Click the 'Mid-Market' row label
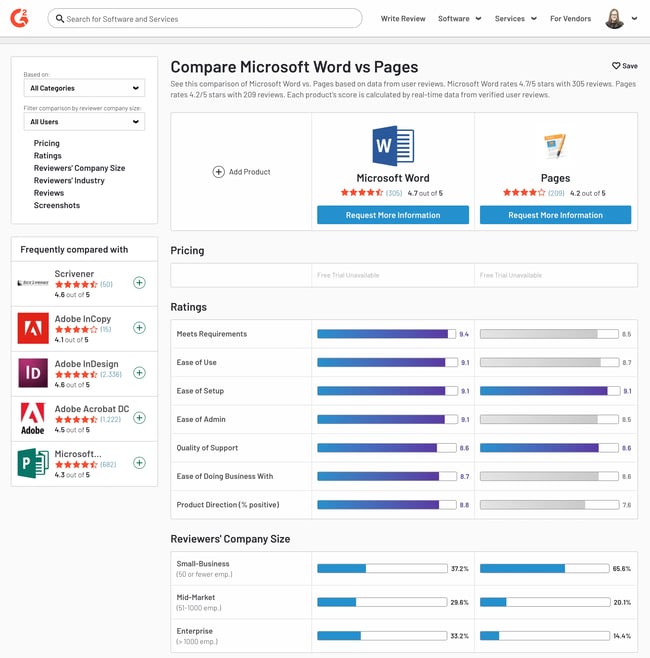The height and width of the screenshot is (658, 650). tap(196, 597)
